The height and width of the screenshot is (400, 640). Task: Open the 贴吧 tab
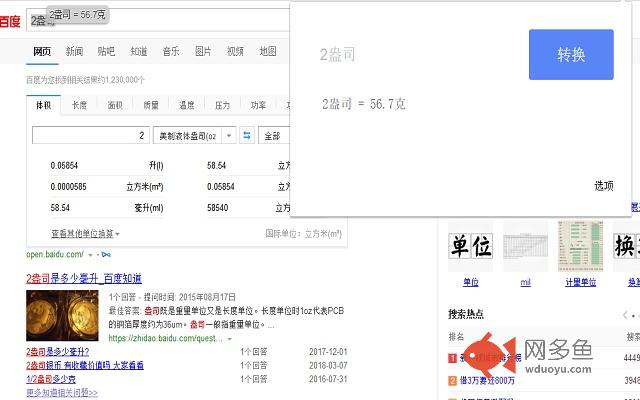(106, 51)
